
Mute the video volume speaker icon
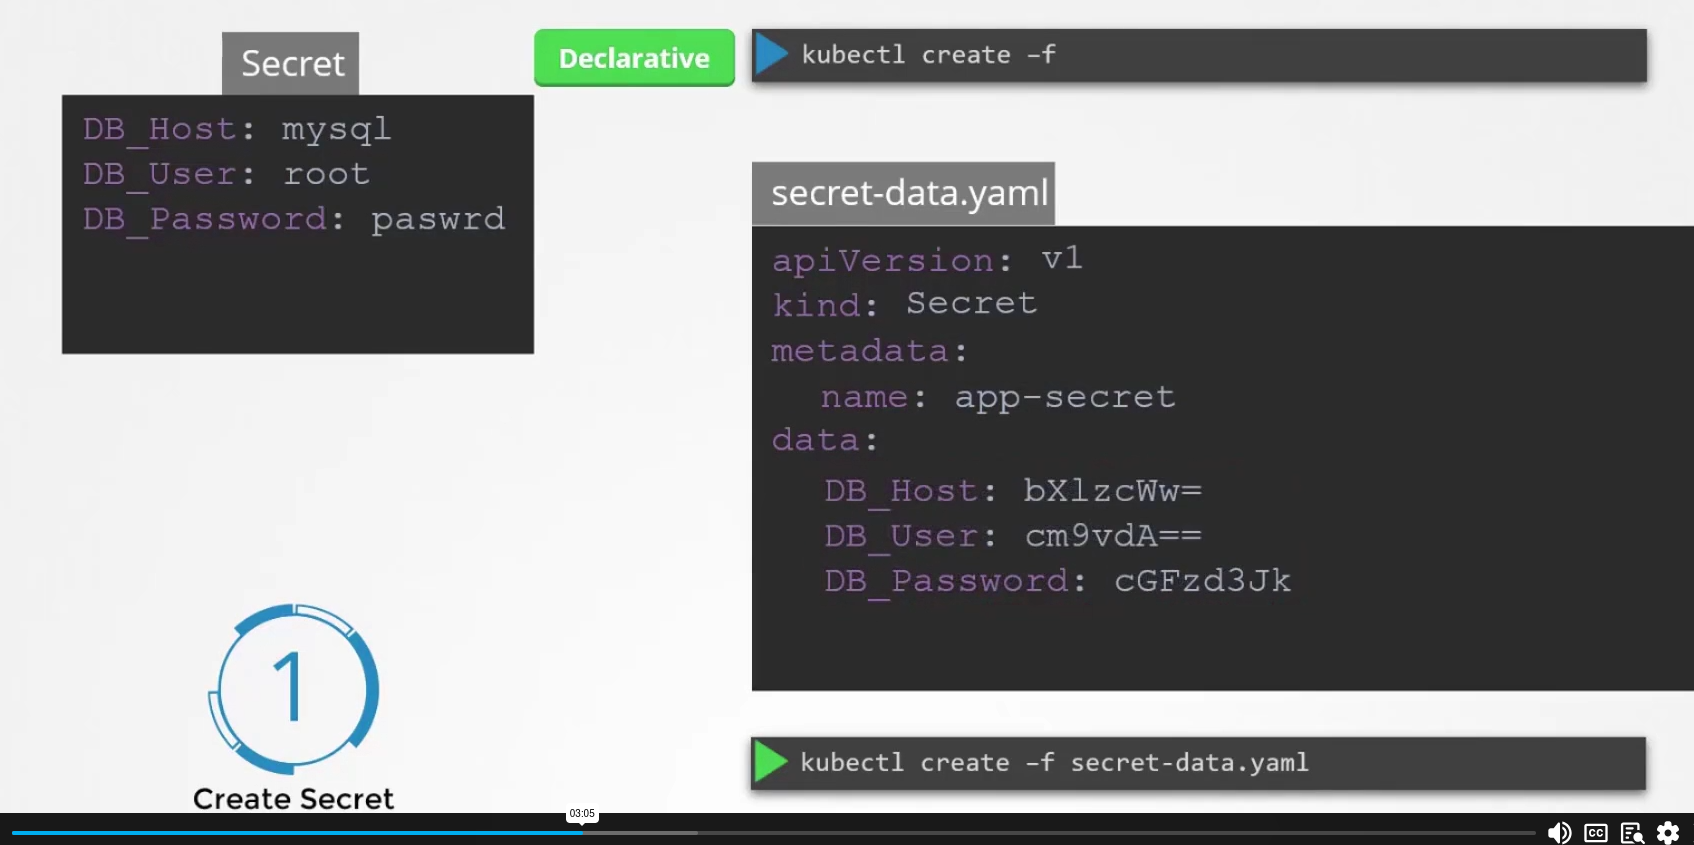click(1558, 832)
